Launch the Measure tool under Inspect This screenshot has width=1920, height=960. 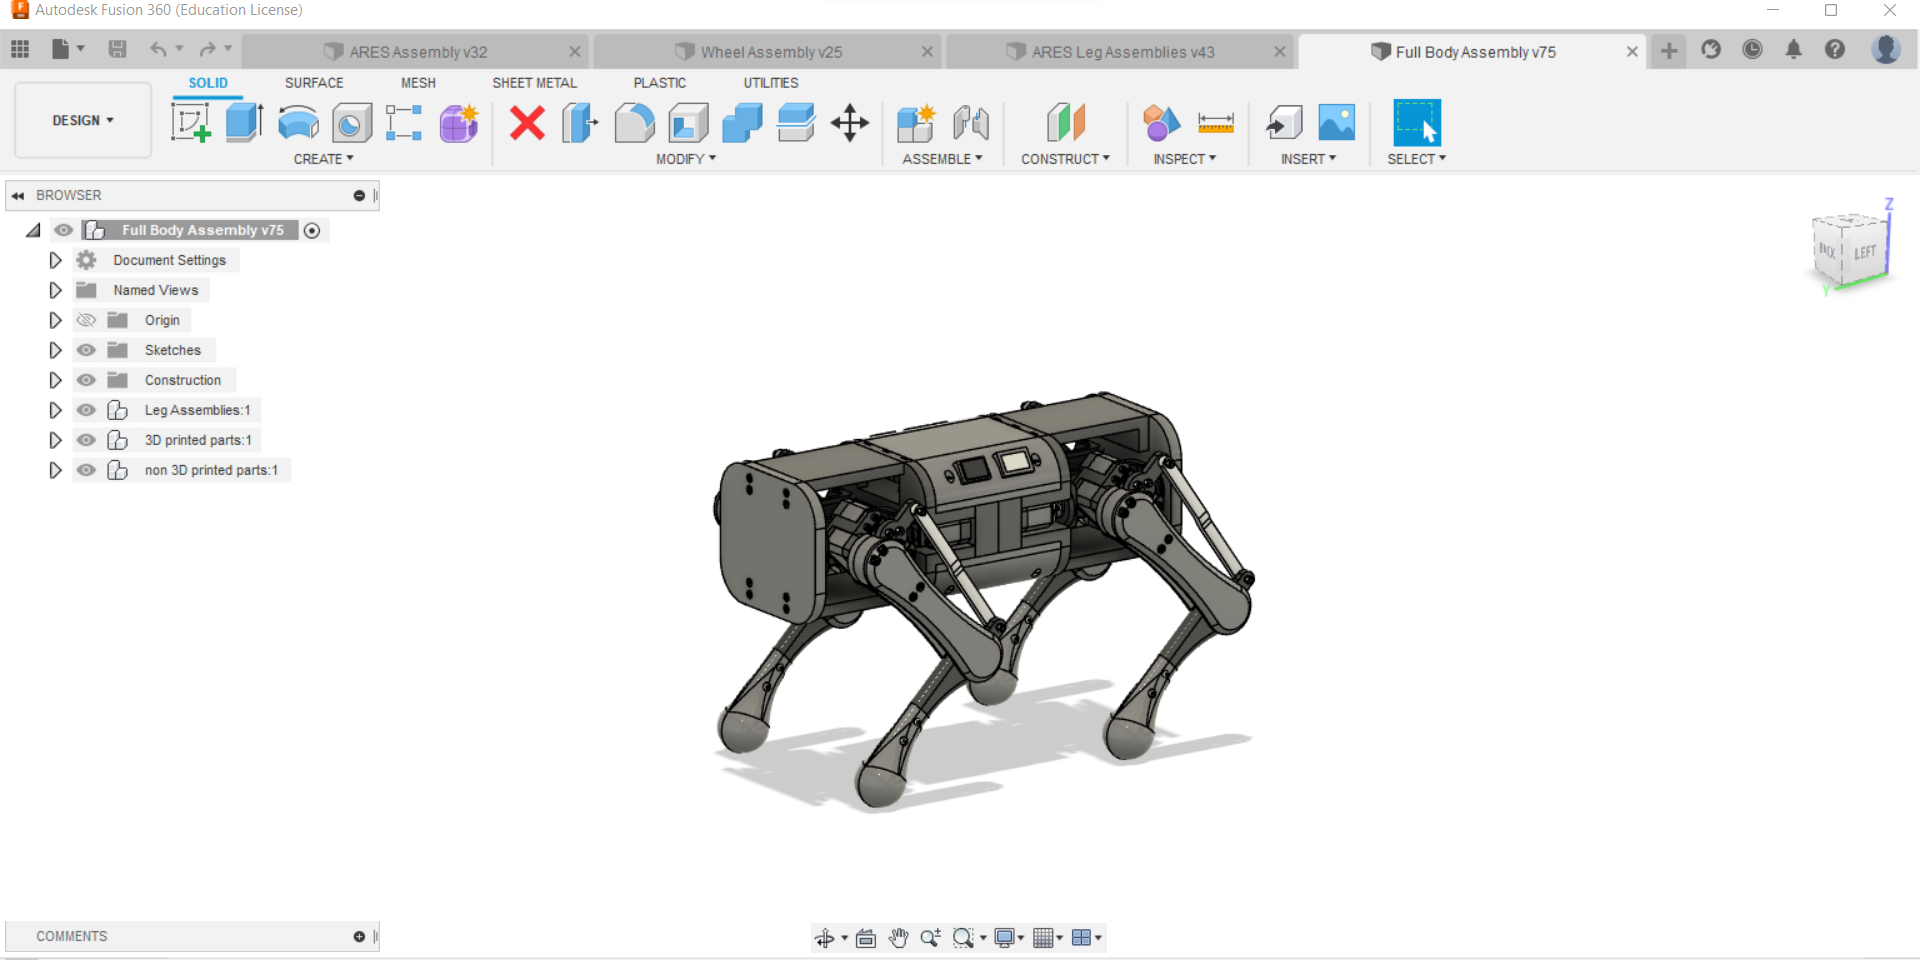(x=1215, y=123)
